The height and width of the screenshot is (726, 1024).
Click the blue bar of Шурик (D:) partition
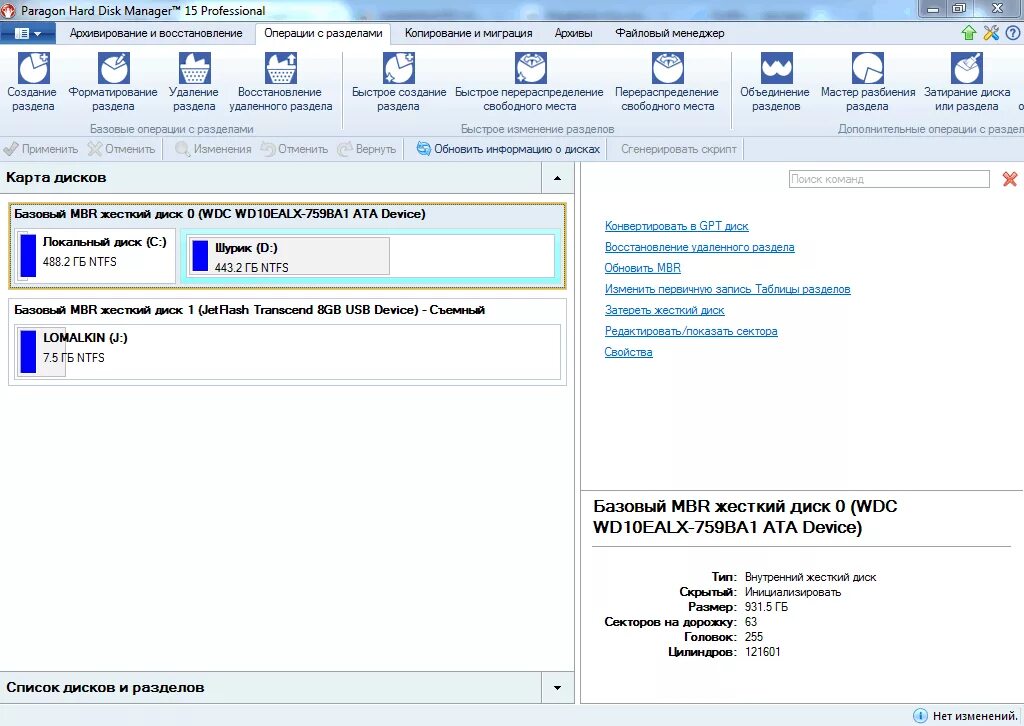click(x=200, y=256)
